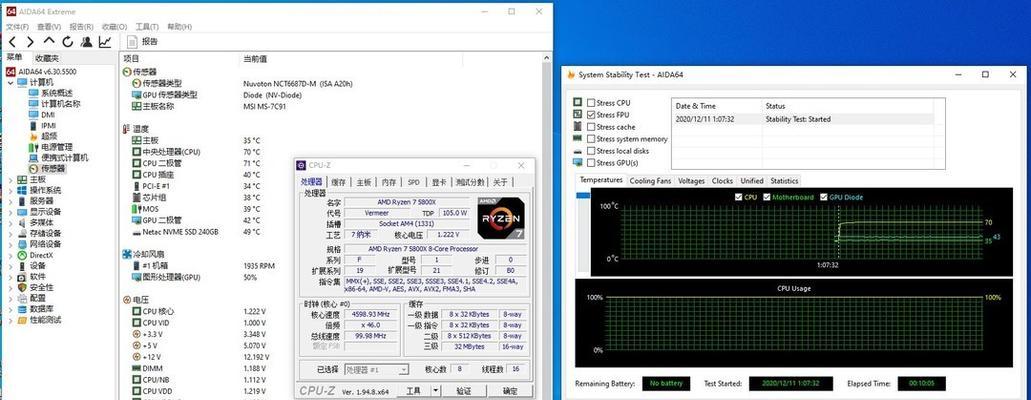
Task: Go back with AIDA64 toolbar left arrow
Action: tap(12, 42)
